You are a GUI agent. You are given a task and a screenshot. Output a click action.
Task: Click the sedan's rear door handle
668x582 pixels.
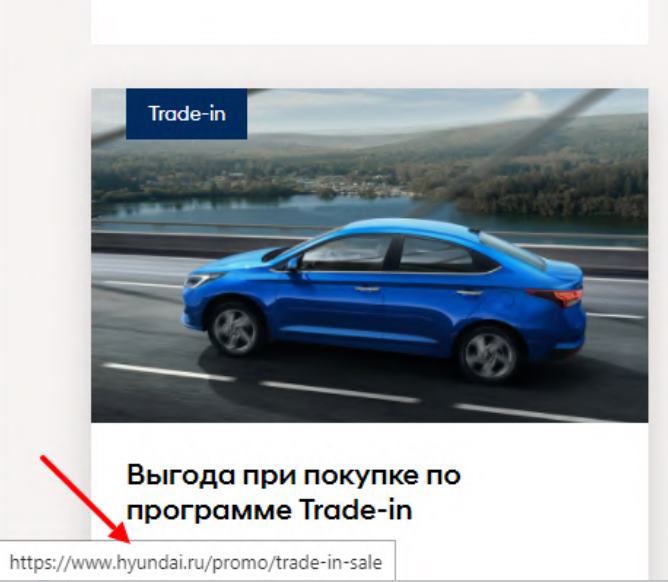[469, 292]
